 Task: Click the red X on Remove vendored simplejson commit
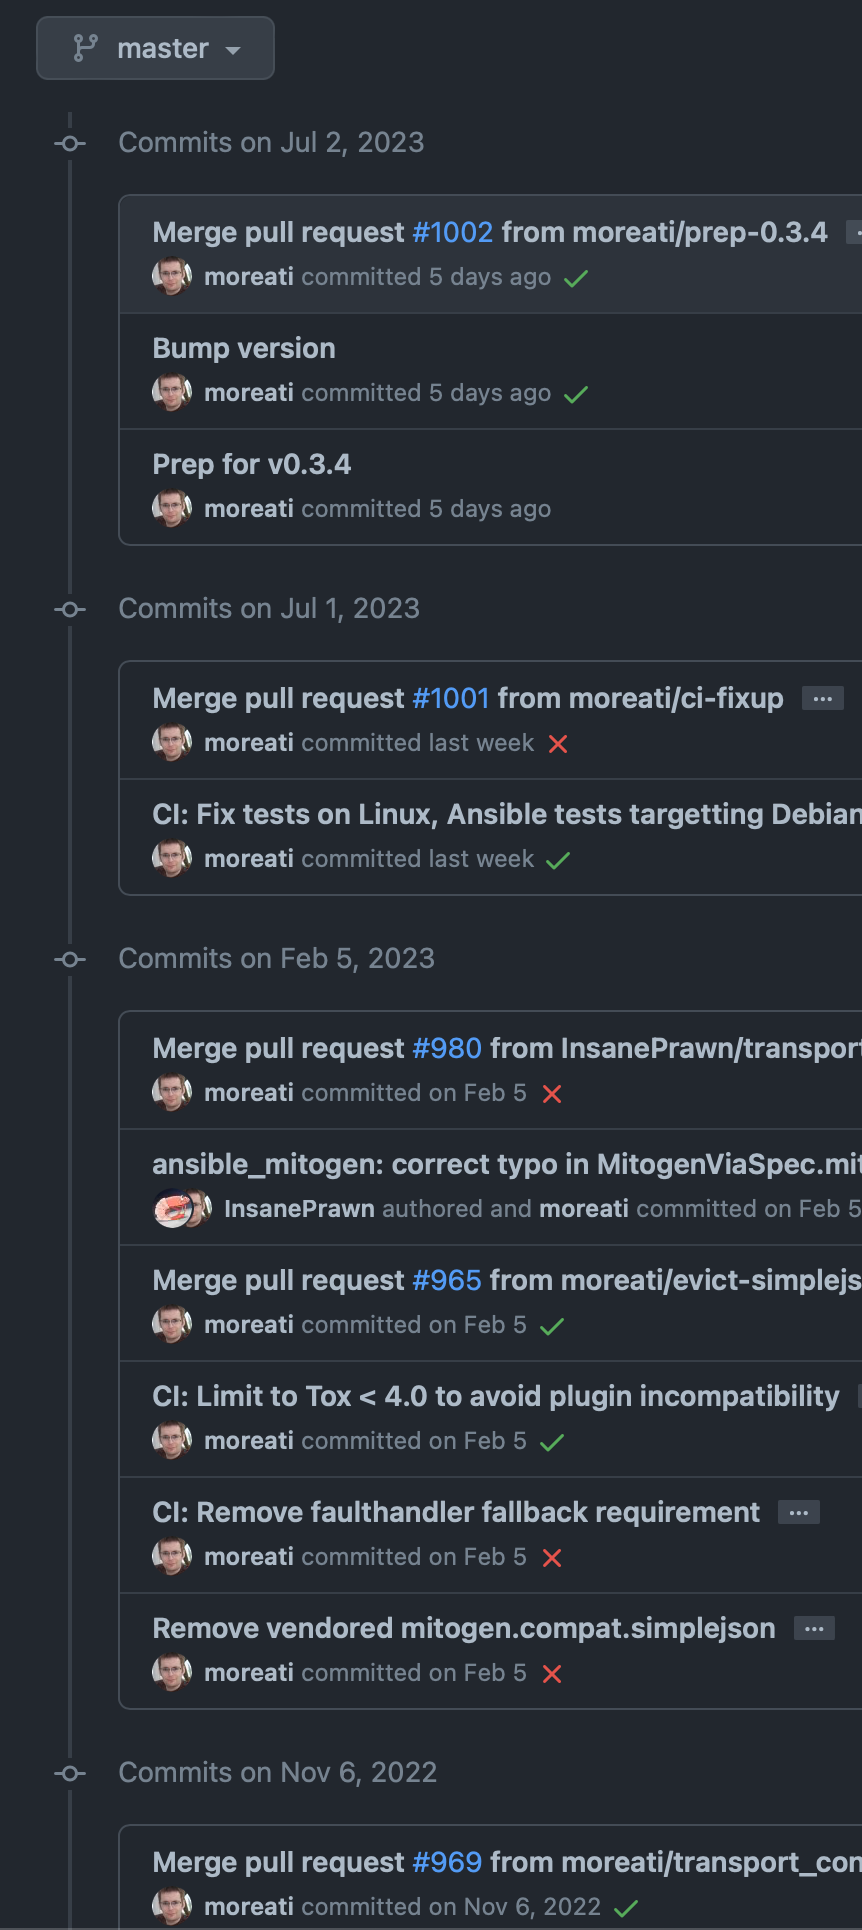[x=552, y=1672]
